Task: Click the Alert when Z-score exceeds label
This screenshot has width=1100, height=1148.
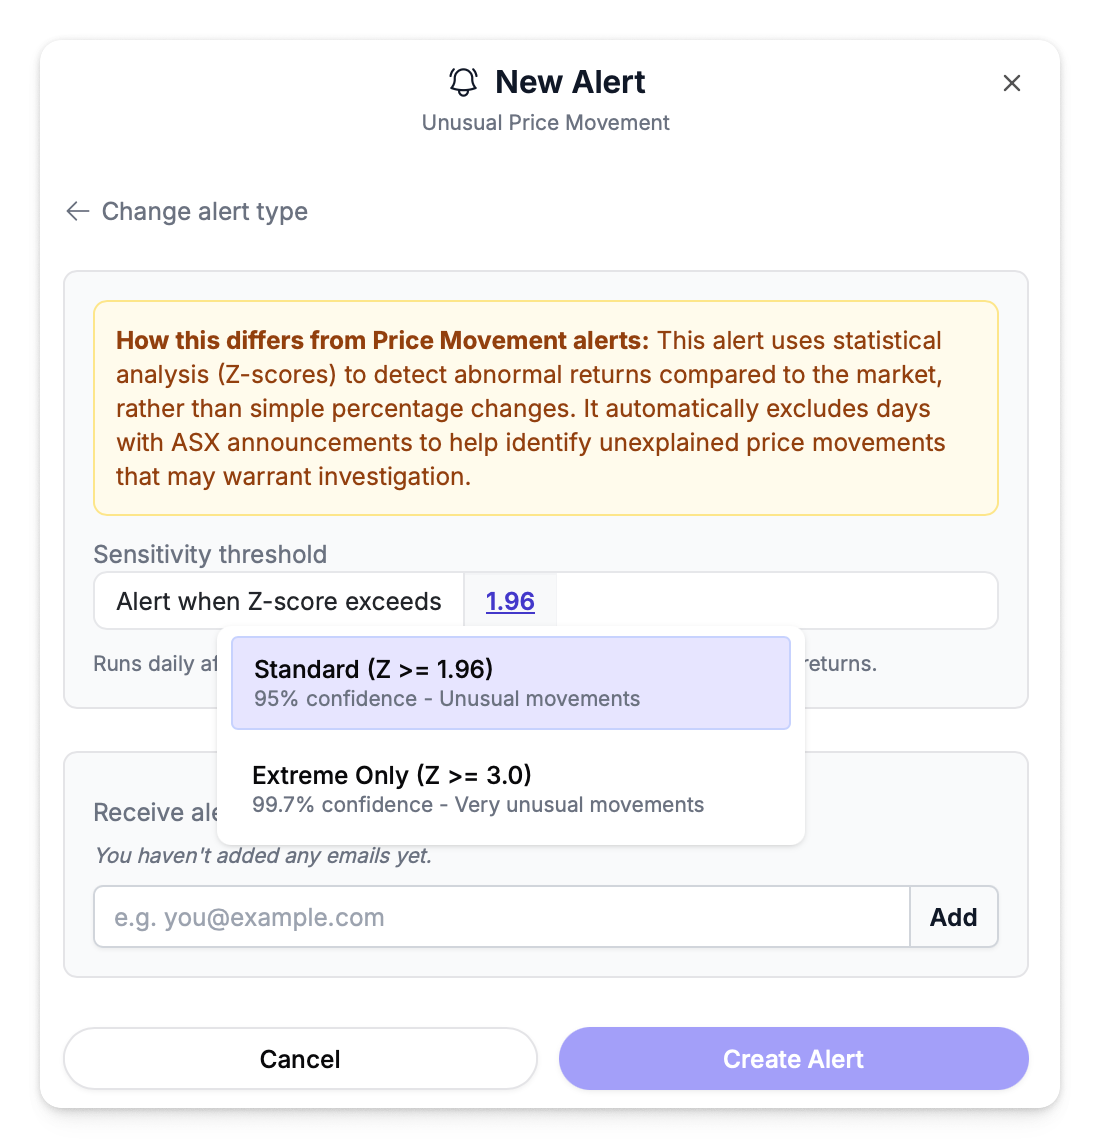Action: (x=279, y=601)
